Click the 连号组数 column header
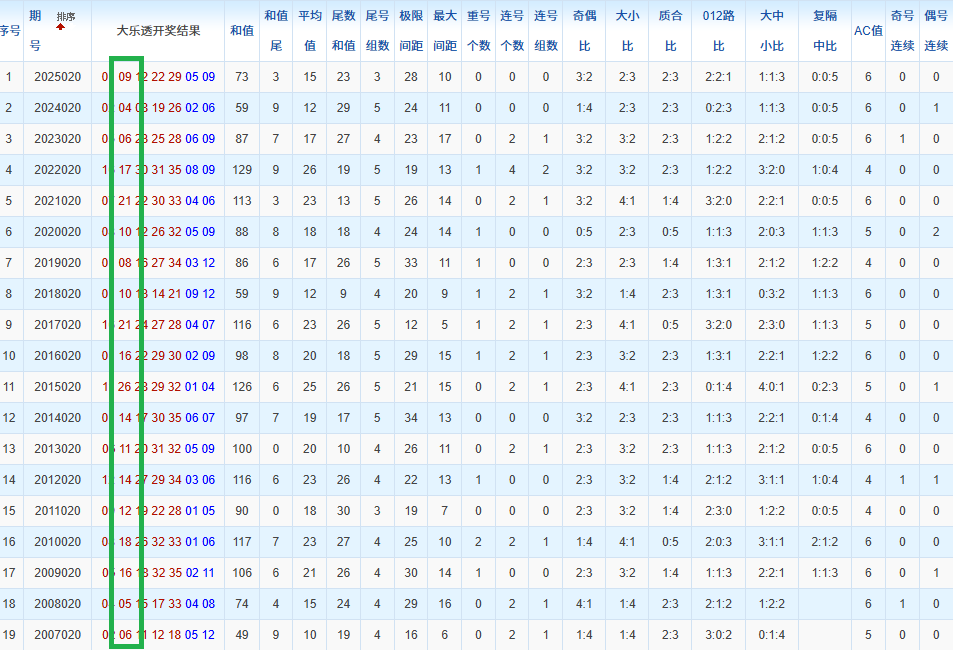The width and height of the screenshot is (953, 650). coord(546,30)
